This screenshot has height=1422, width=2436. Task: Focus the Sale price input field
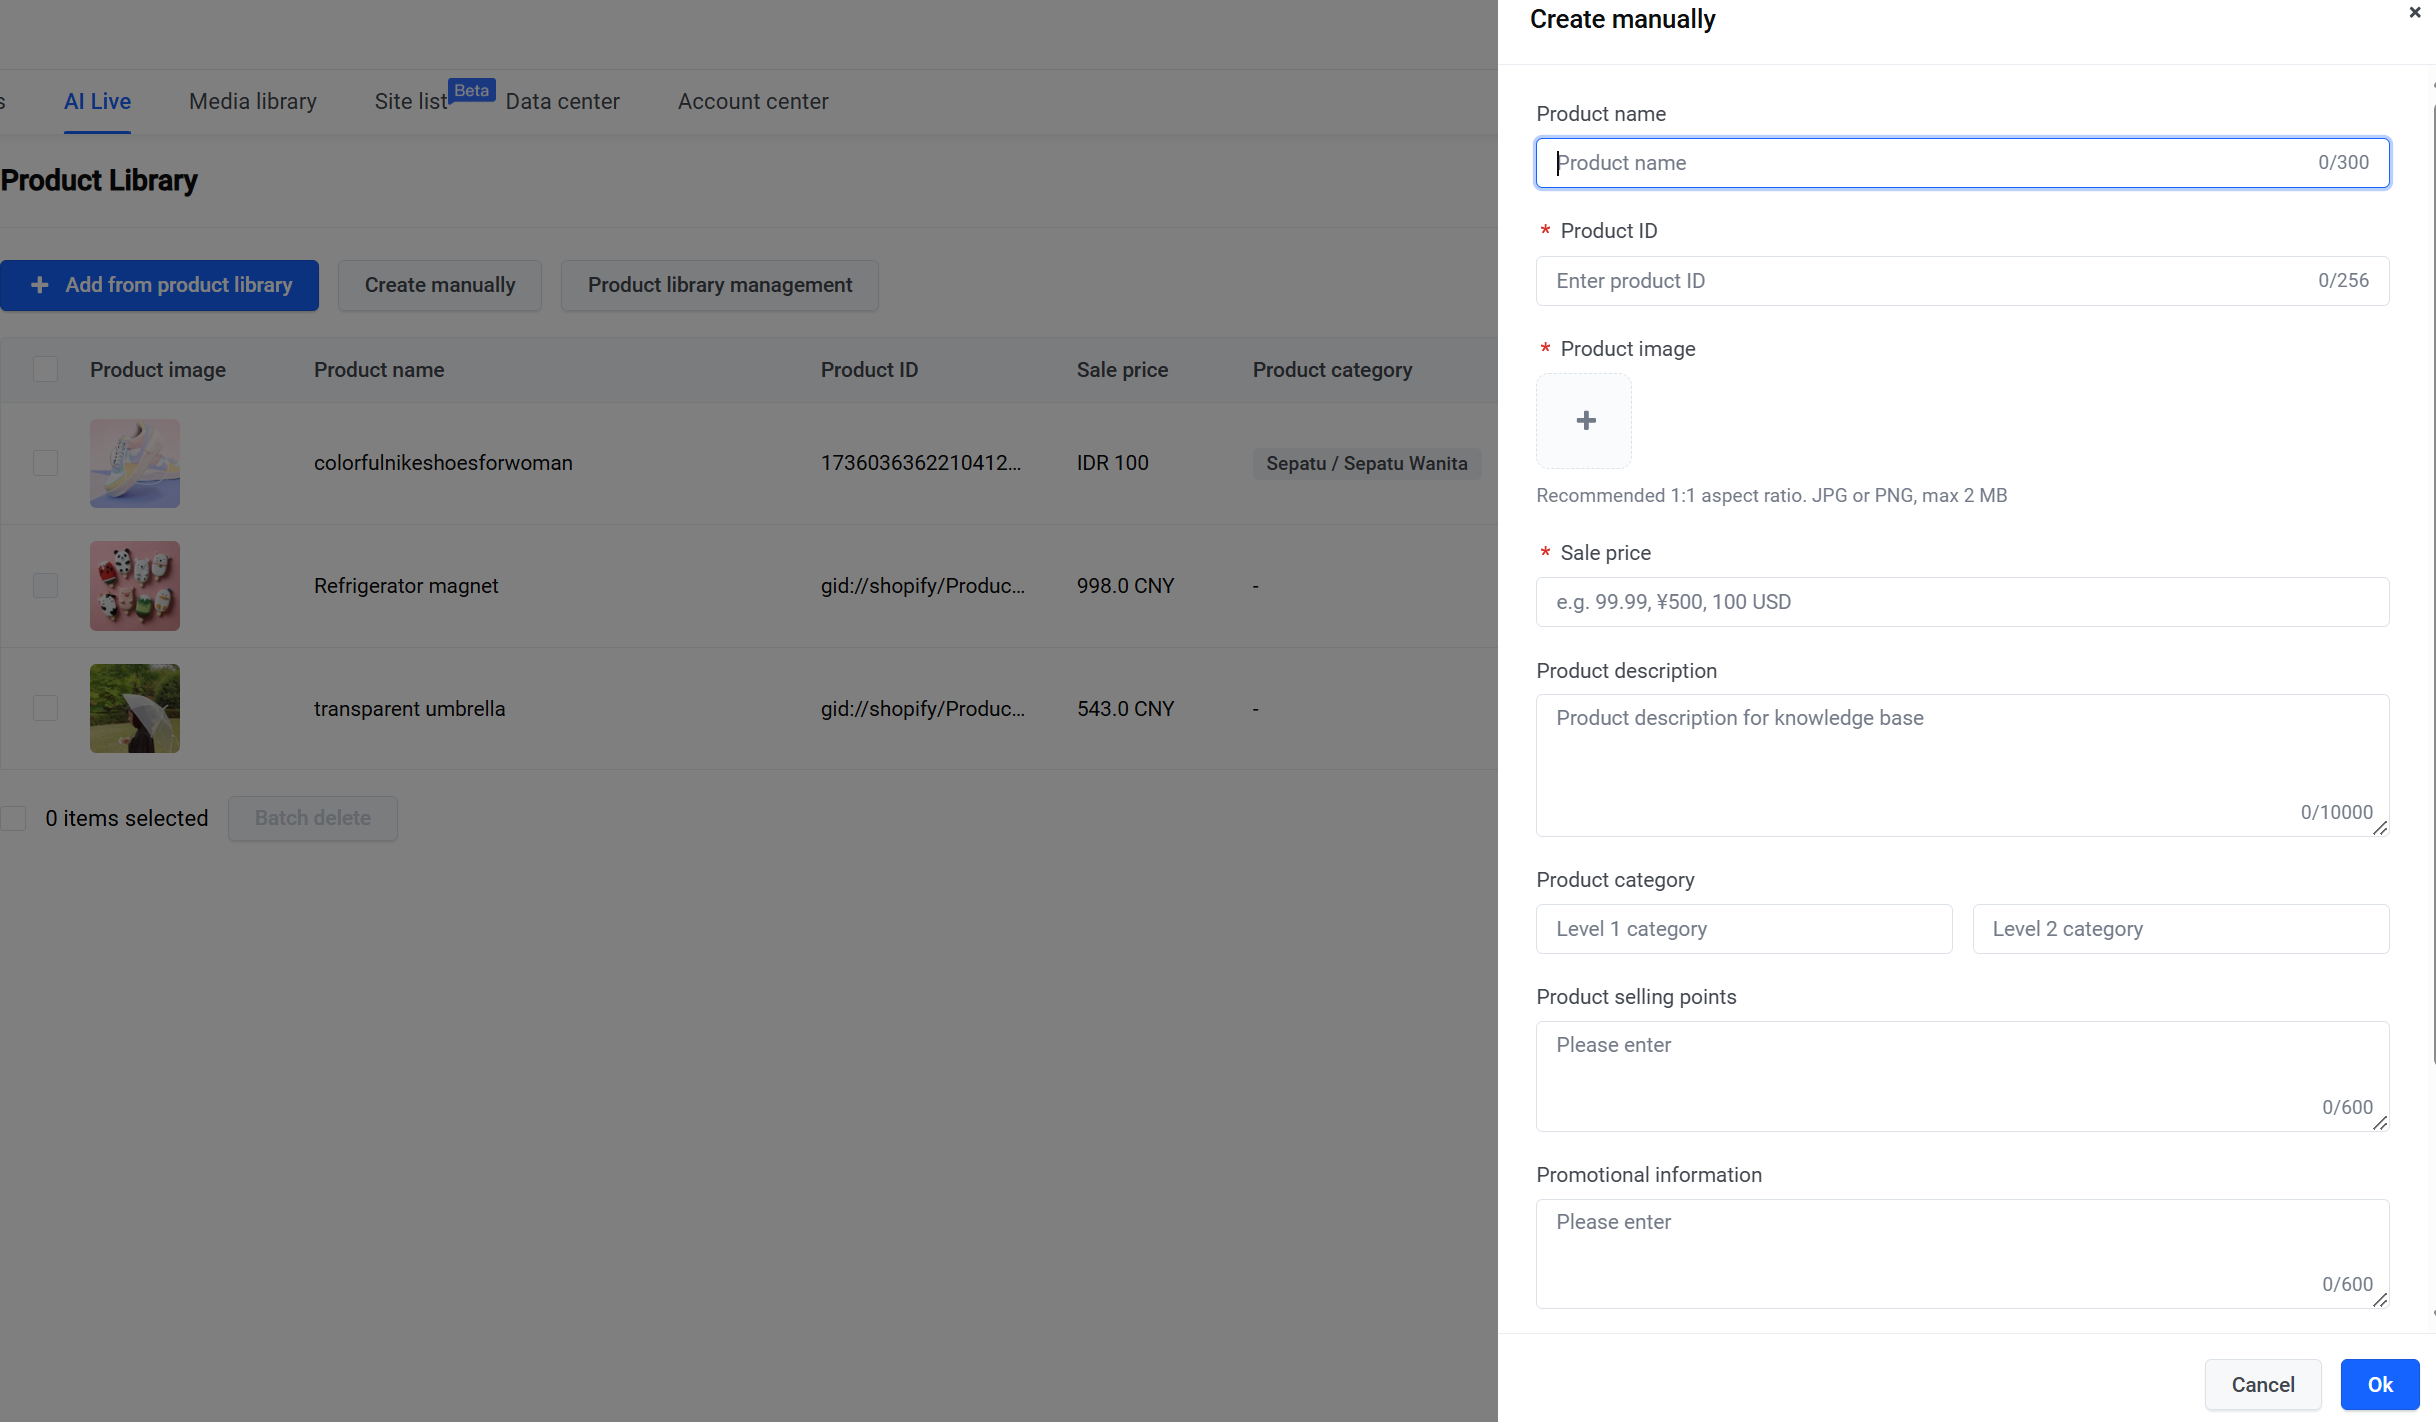(1962, 602)
